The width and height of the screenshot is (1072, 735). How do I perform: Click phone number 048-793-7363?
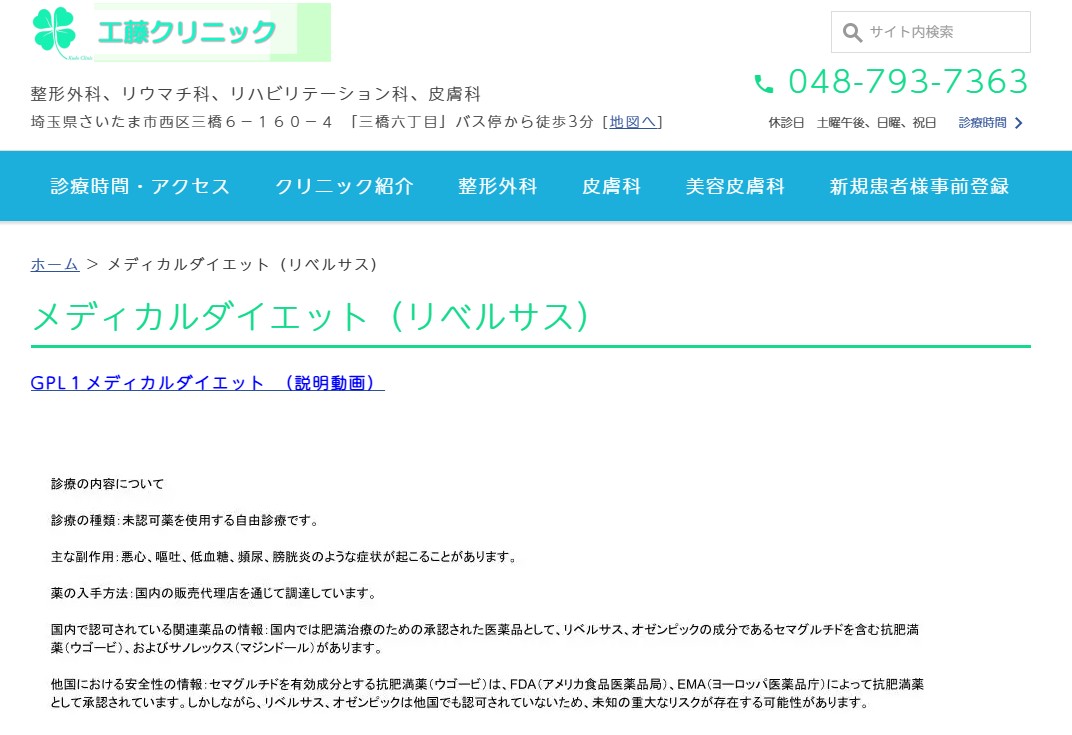pyautogui.click(x=908, y=81)
